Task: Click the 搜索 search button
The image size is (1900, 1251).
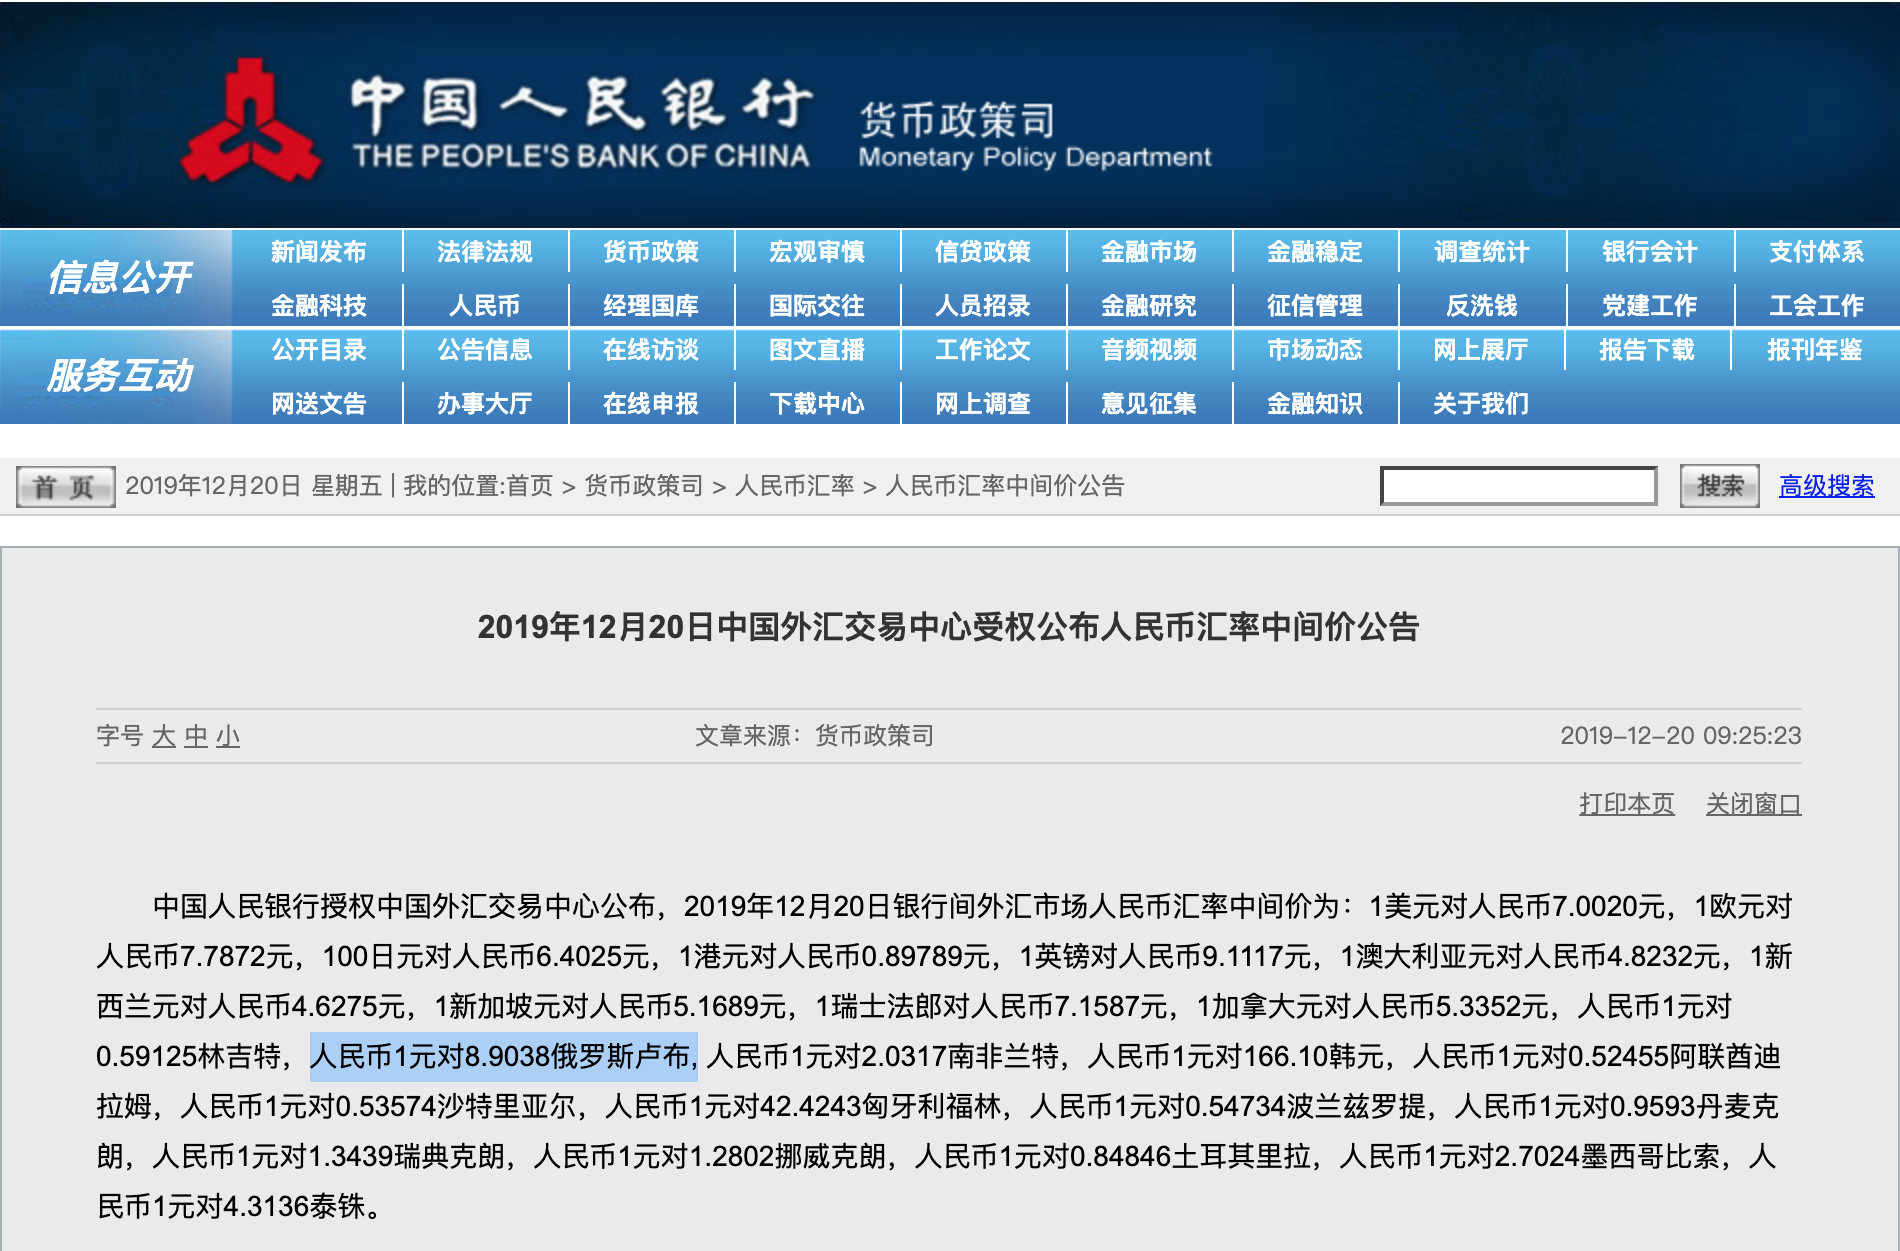Action: tap(1719, 486)
